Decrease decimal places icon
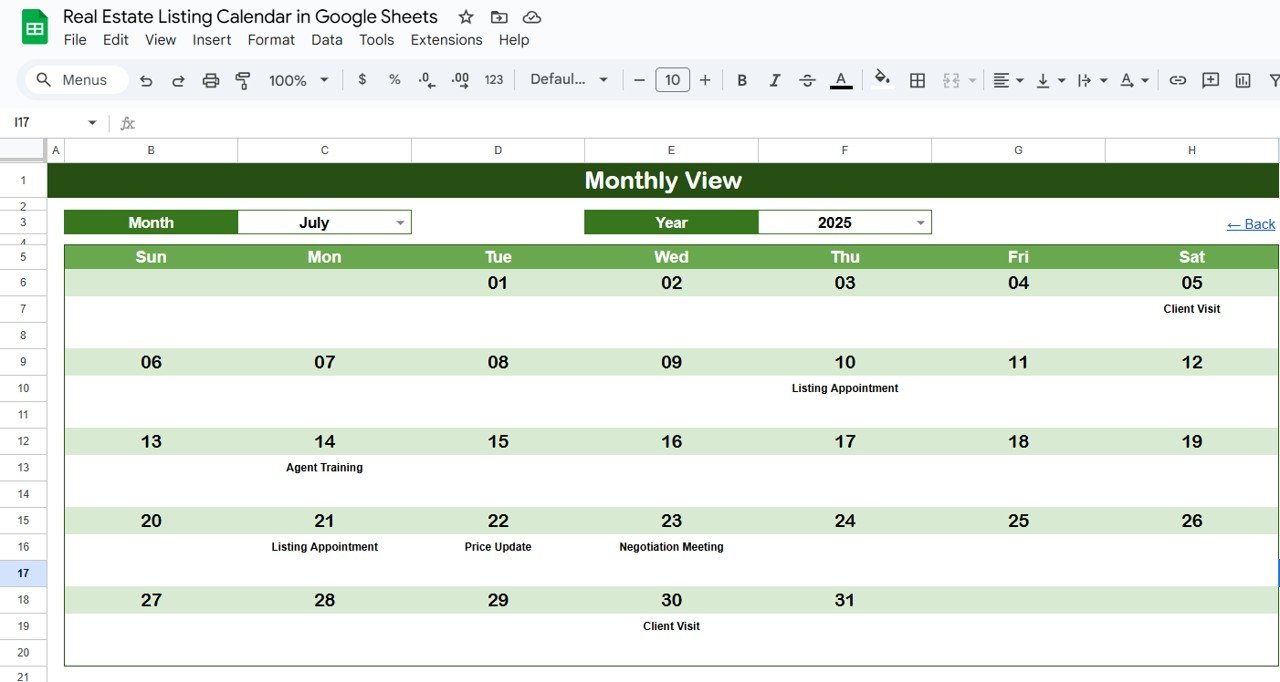 pos(427,80)
